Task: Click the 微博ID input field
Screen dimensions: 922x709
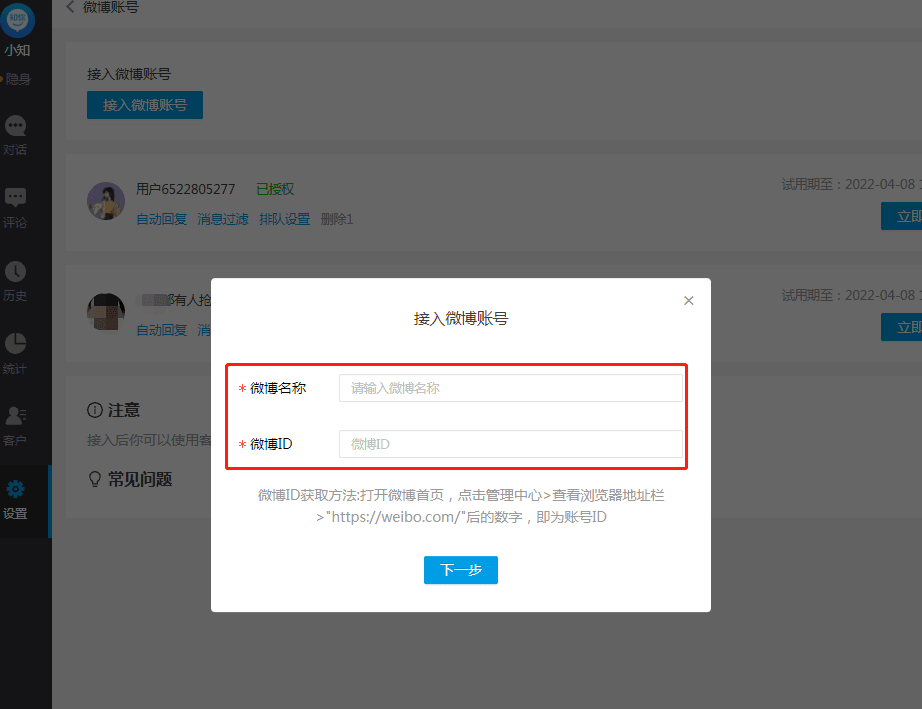Action: tap(510, 444)
